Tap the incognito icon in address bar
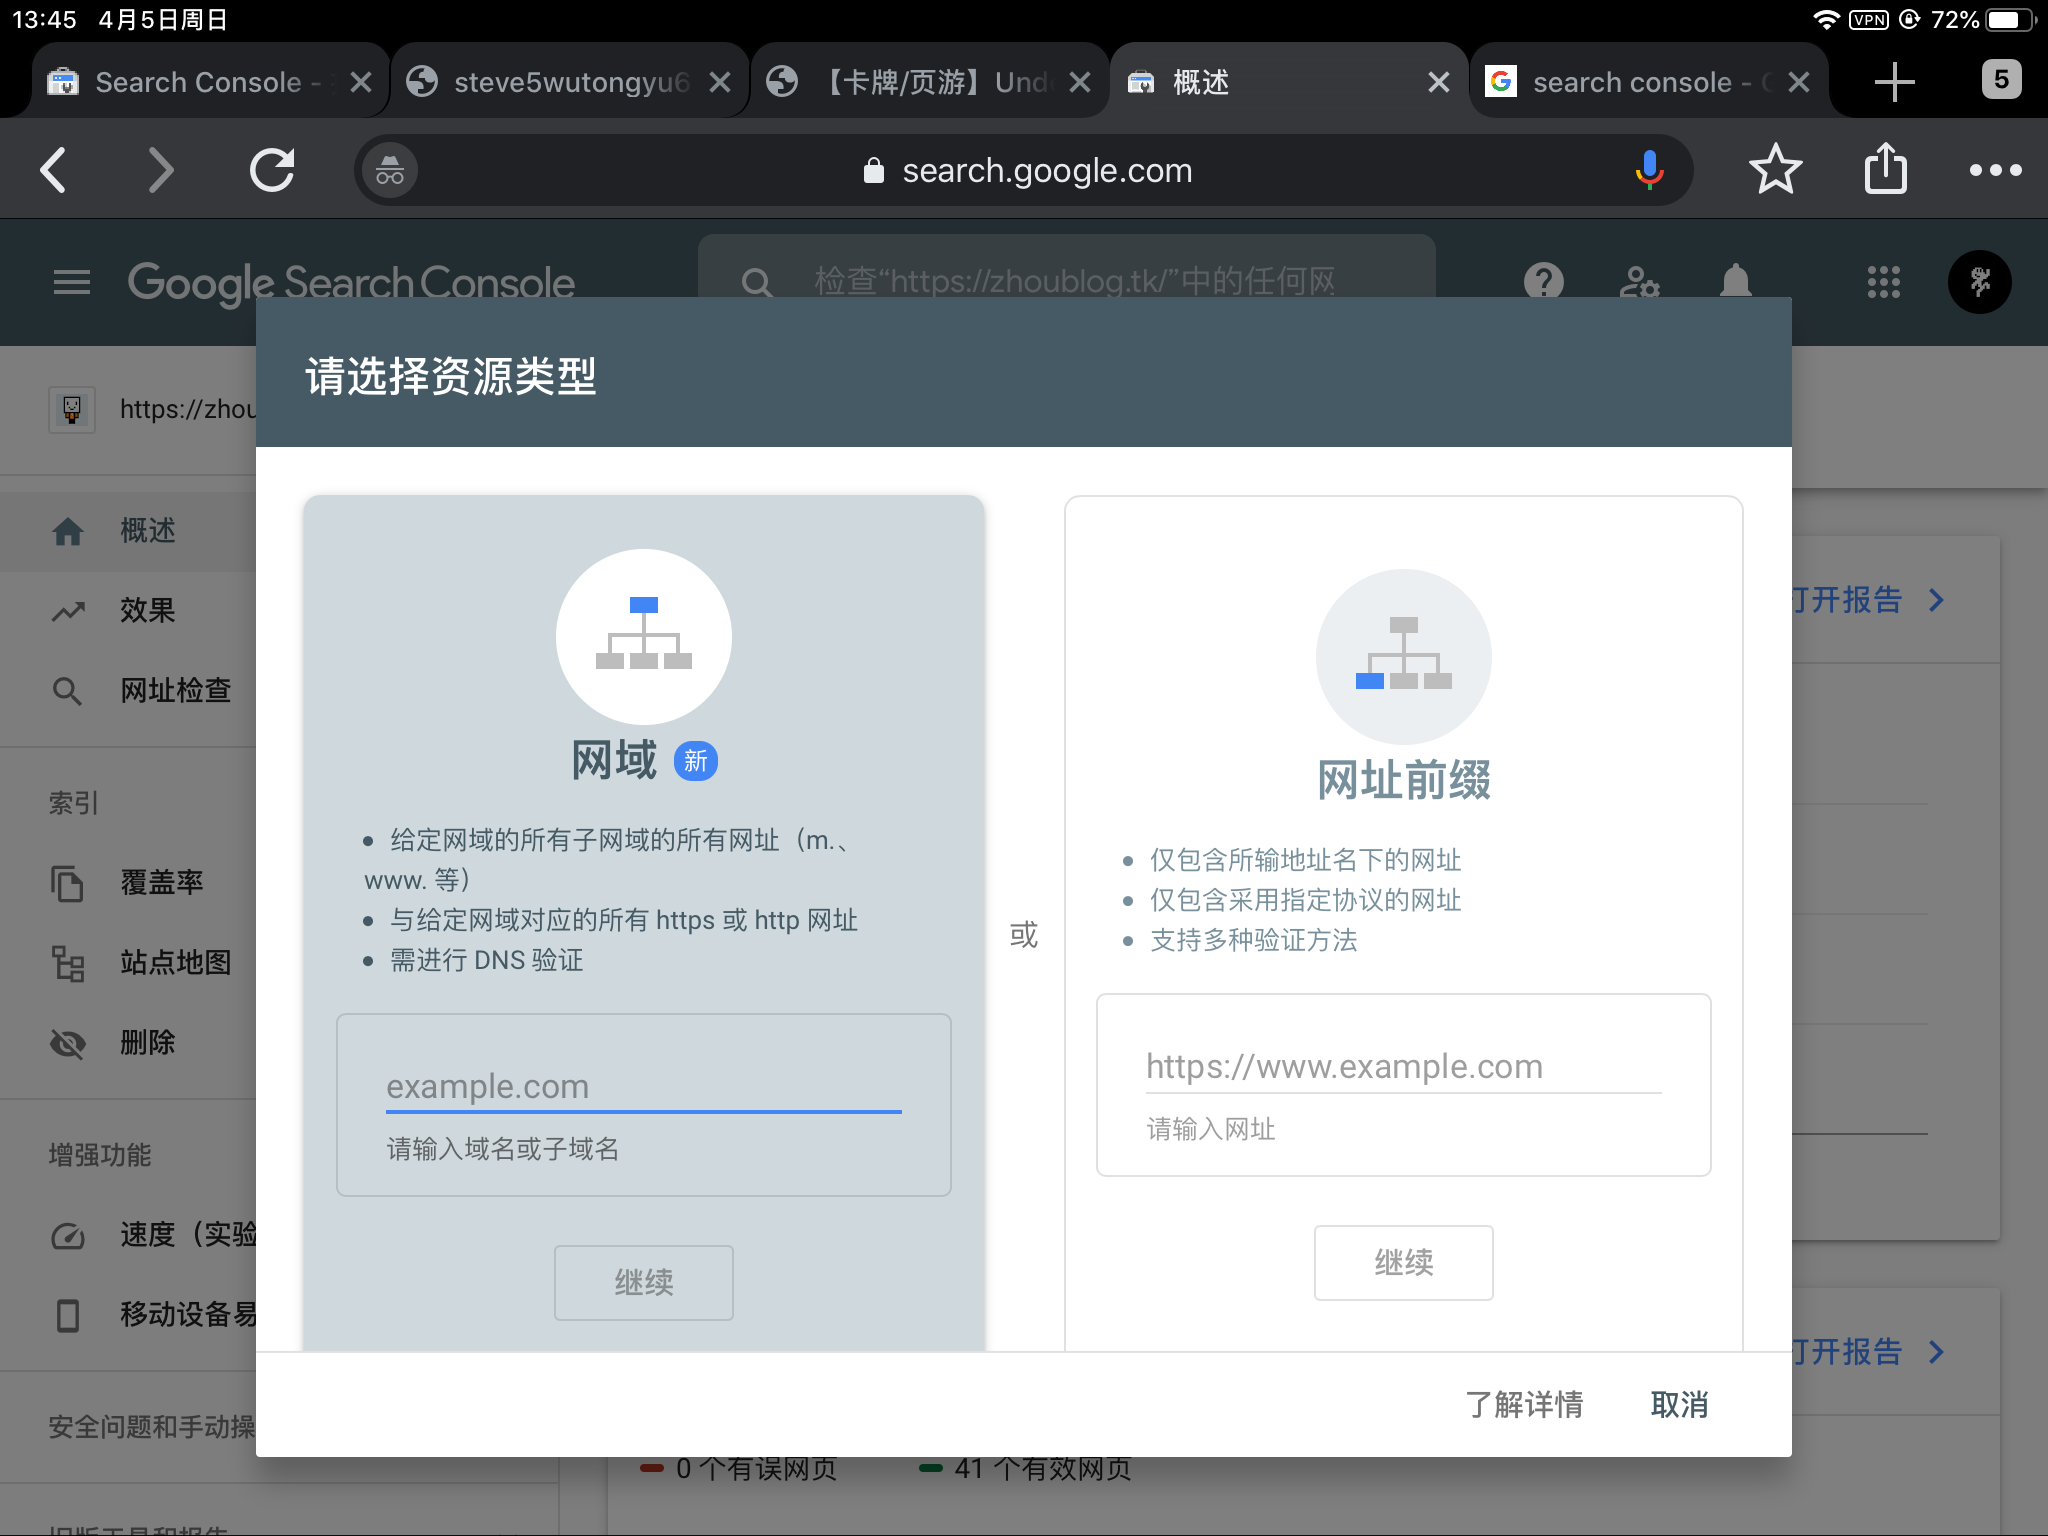2048x1536 pixels. [x=390, y=171]
